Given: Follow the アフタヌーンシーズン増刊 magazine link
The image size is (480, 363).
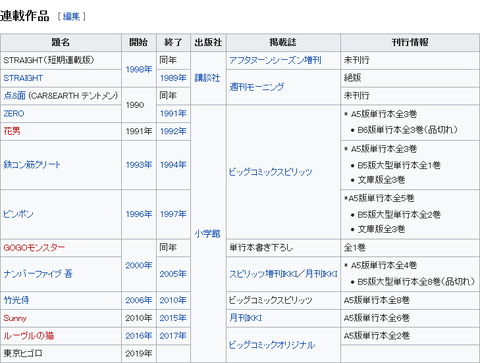Looking at the screenshot, I should click(x=275, y=60).
